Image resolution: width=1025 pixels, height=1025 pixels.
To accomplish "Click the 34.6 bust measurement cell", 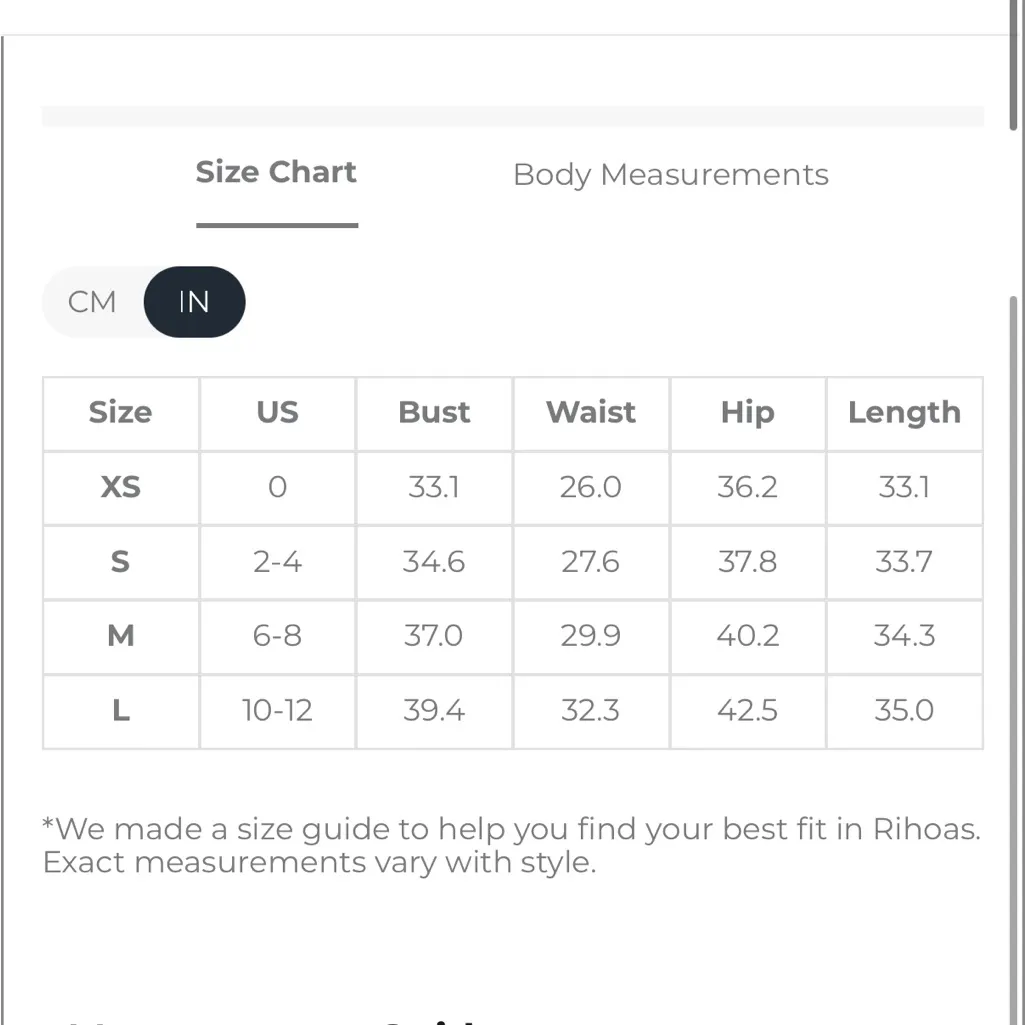I will 434,562.
